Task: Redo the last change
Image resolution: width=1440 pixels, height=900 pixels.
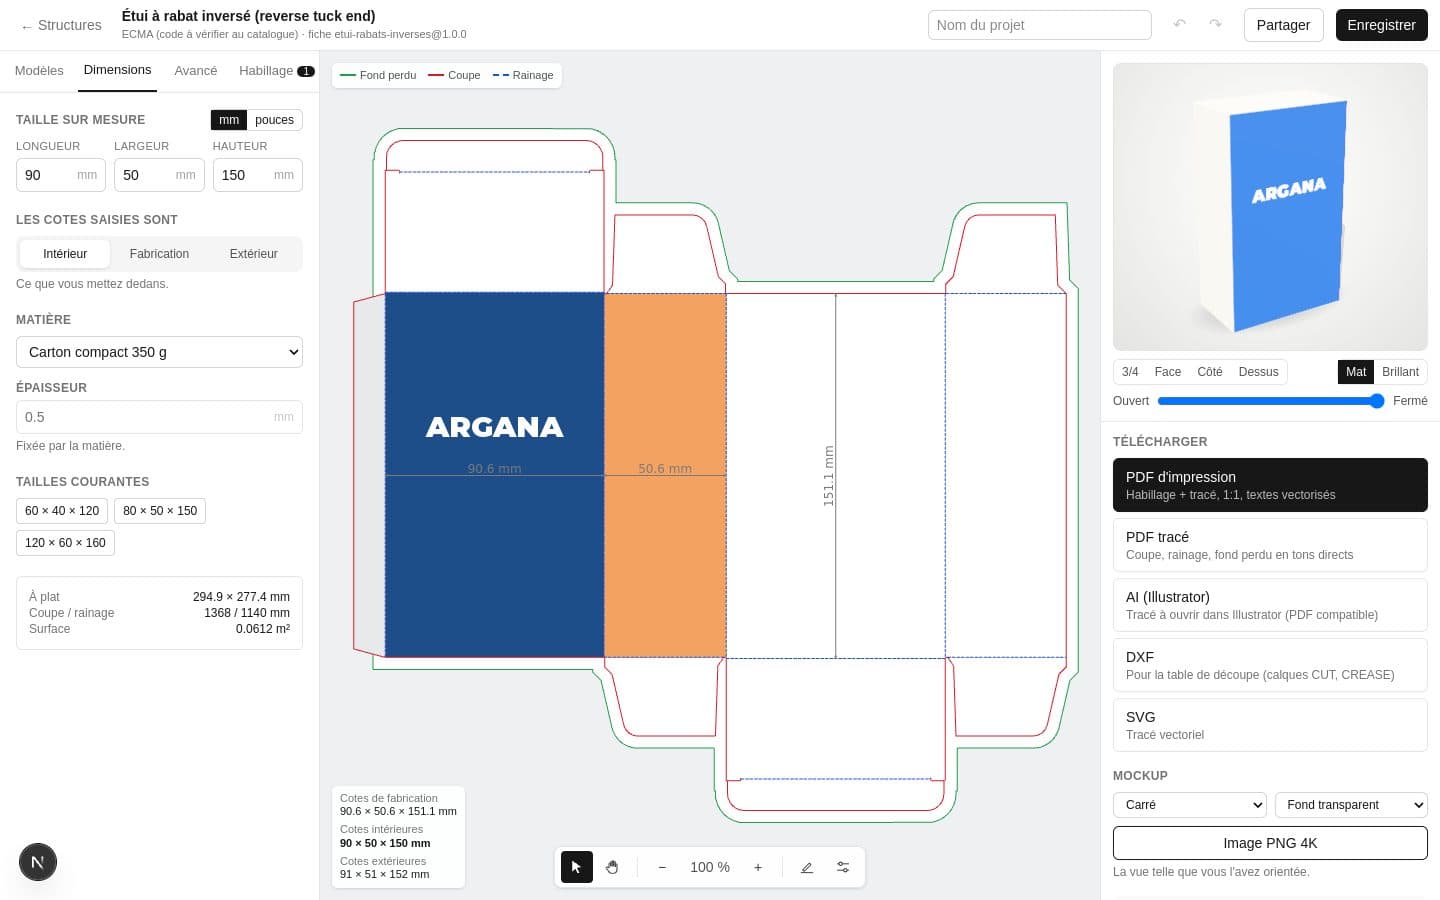Action: pyautogui.click(x=1215, y=24)
